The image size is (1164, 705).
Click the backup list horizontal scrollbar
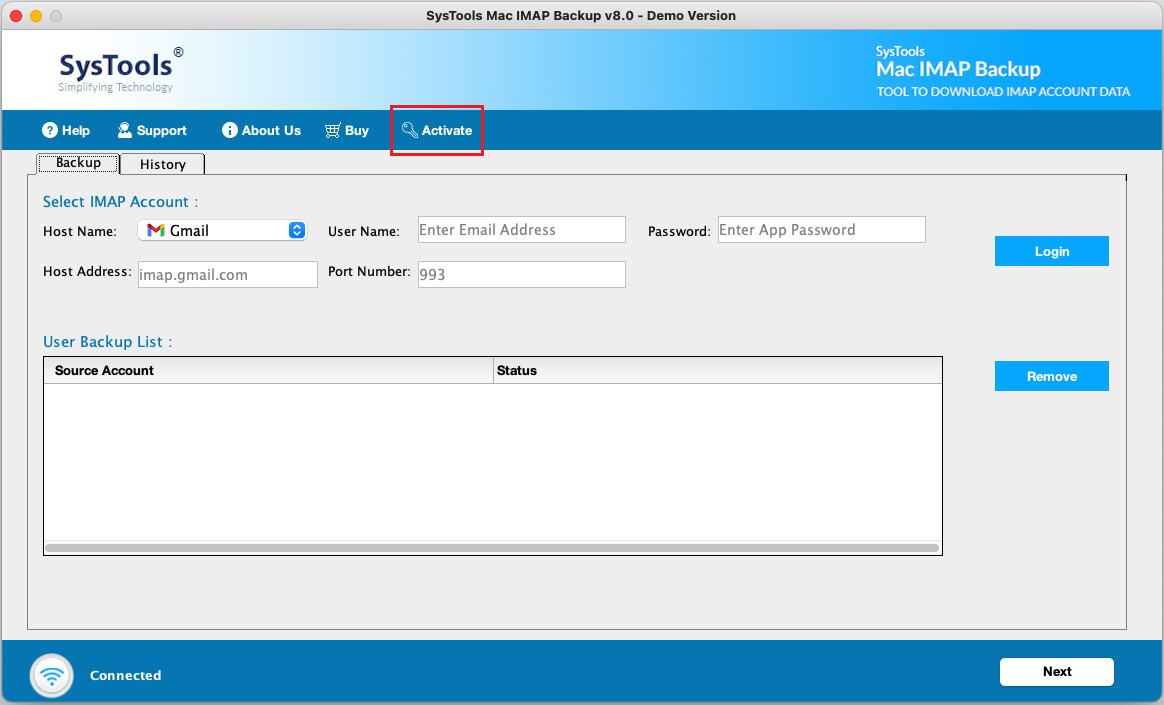pos(492,548)
